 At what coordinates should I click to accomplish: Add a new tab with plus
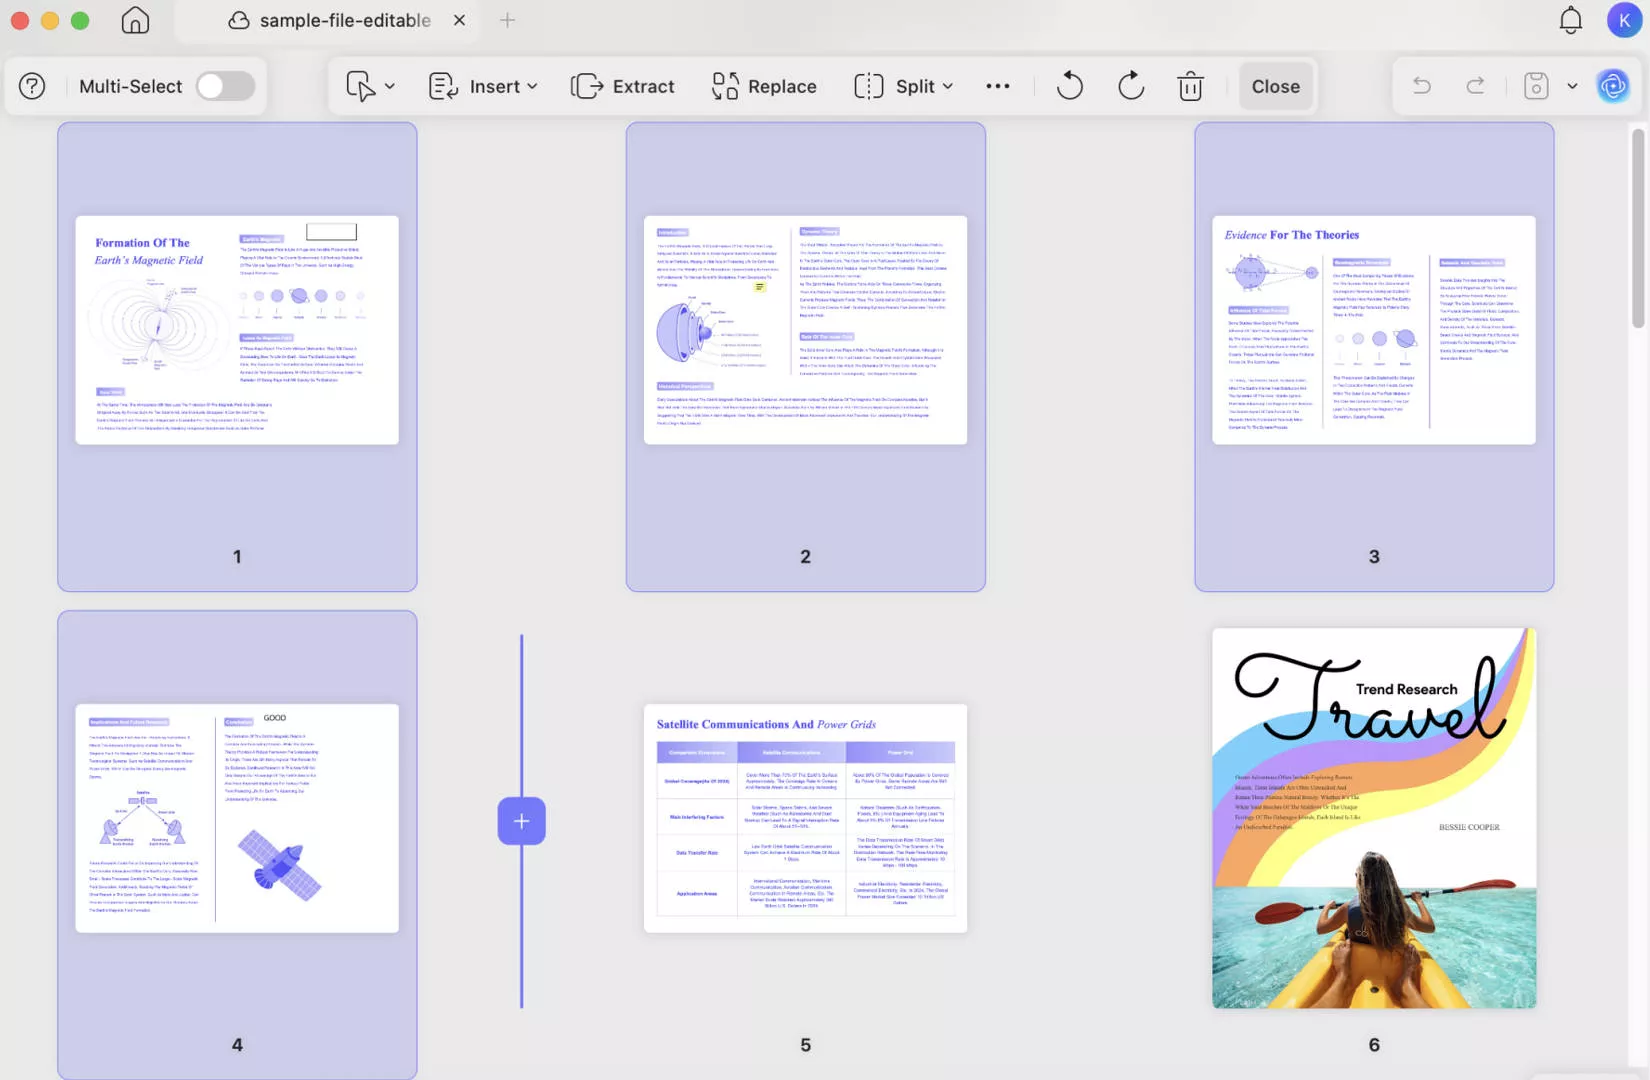point(507,20)
